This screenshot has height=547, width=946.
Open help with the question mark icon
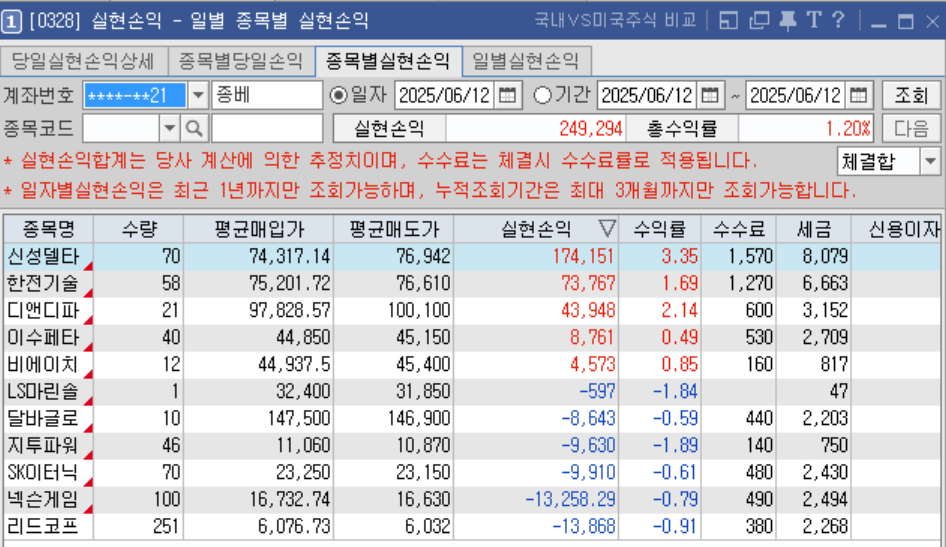(x=838, y=20)
